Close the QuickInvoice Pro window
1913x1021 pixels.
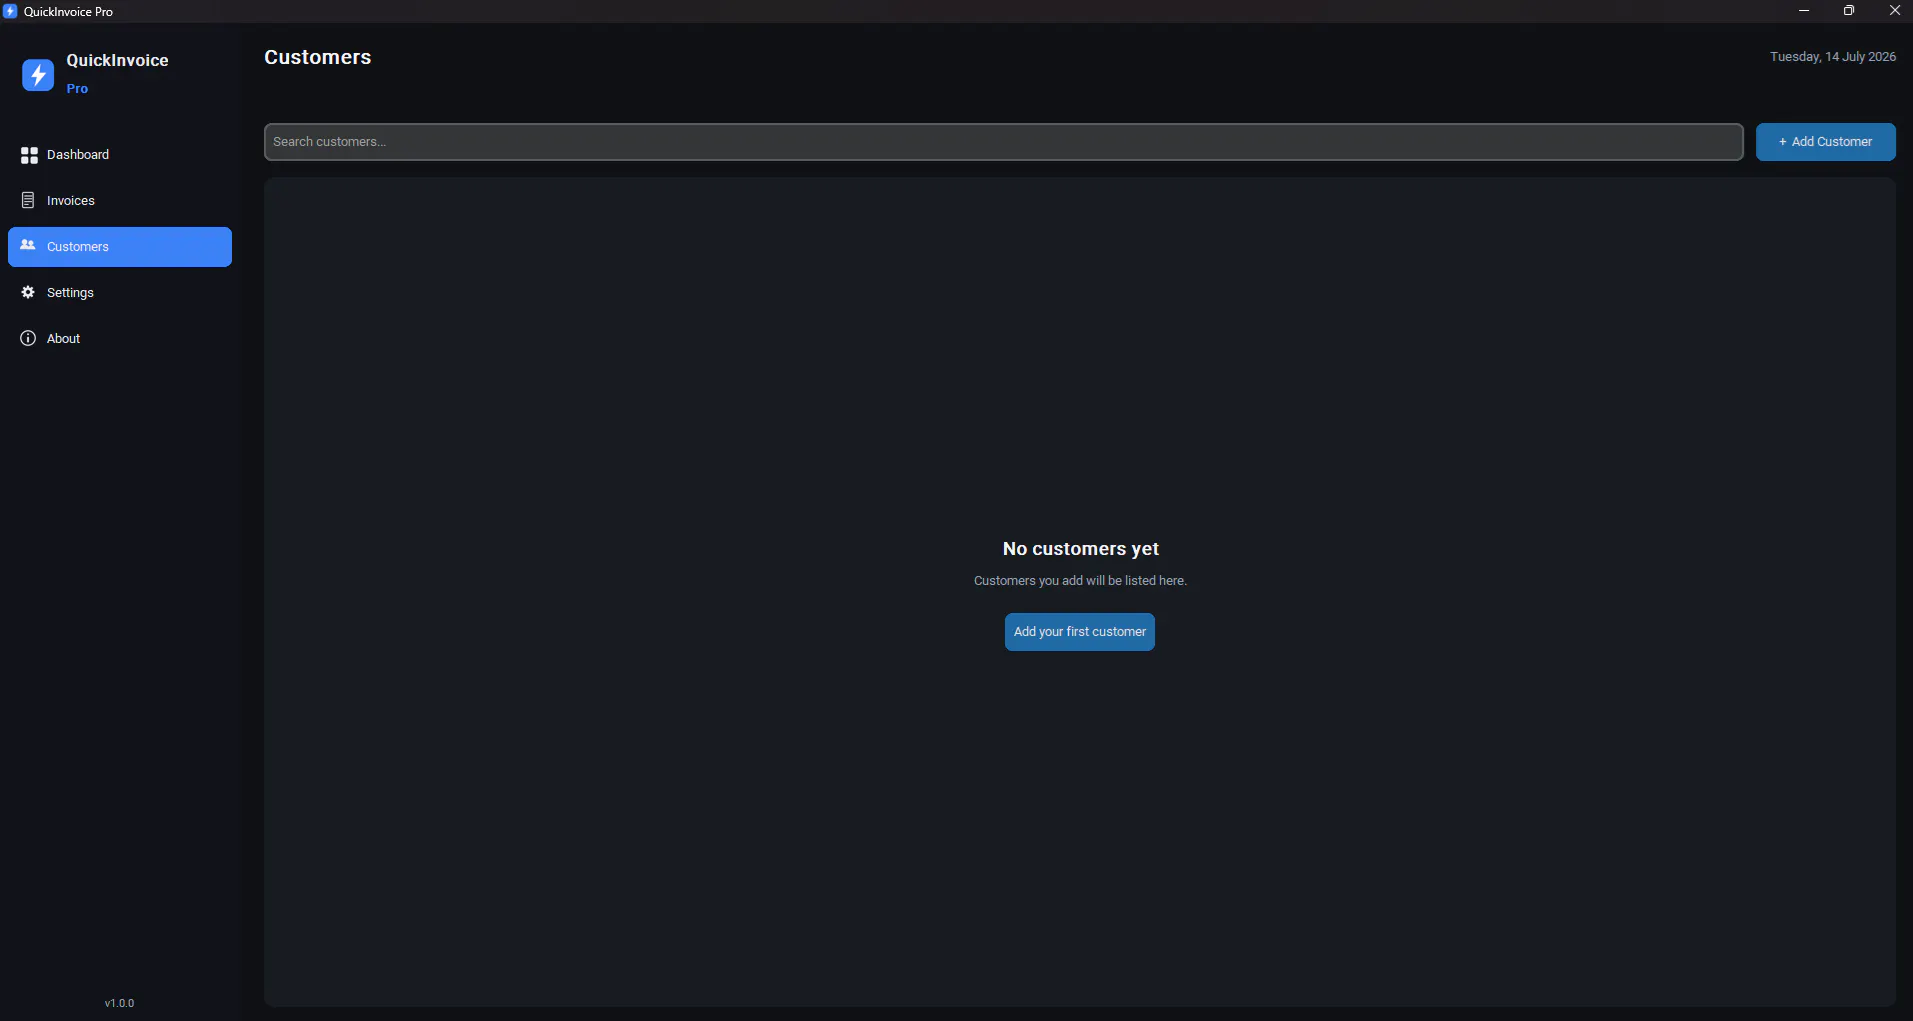[x=1893, y=11]
